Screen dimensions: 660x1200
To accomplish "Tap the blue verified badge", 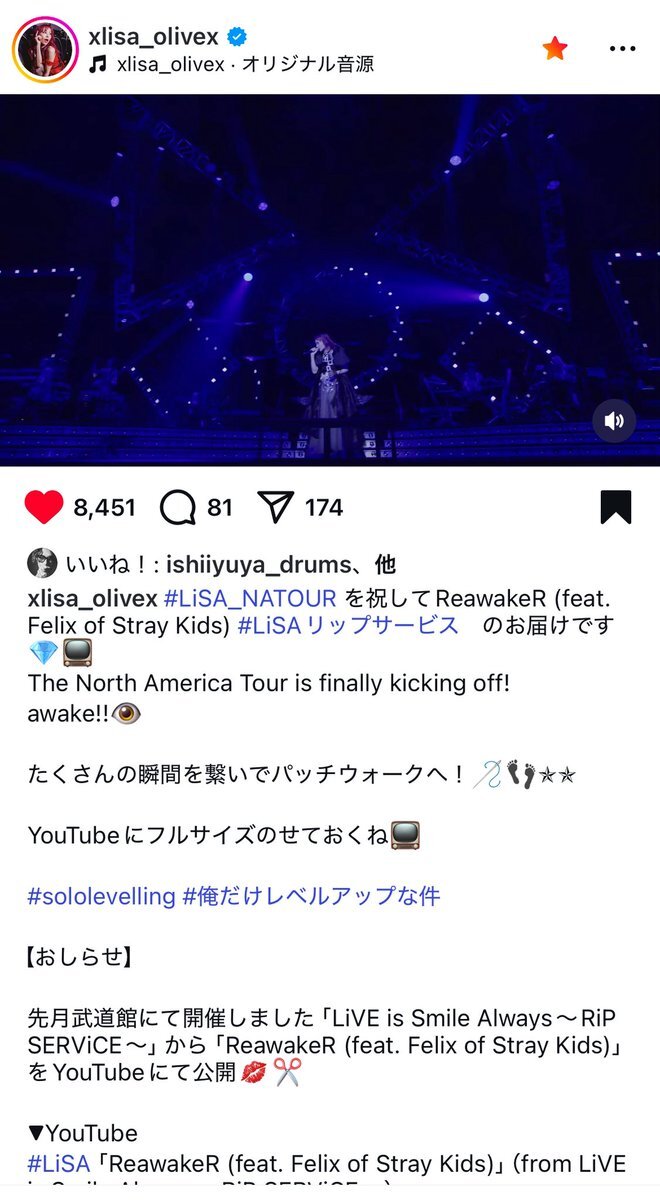I will 237,37.
